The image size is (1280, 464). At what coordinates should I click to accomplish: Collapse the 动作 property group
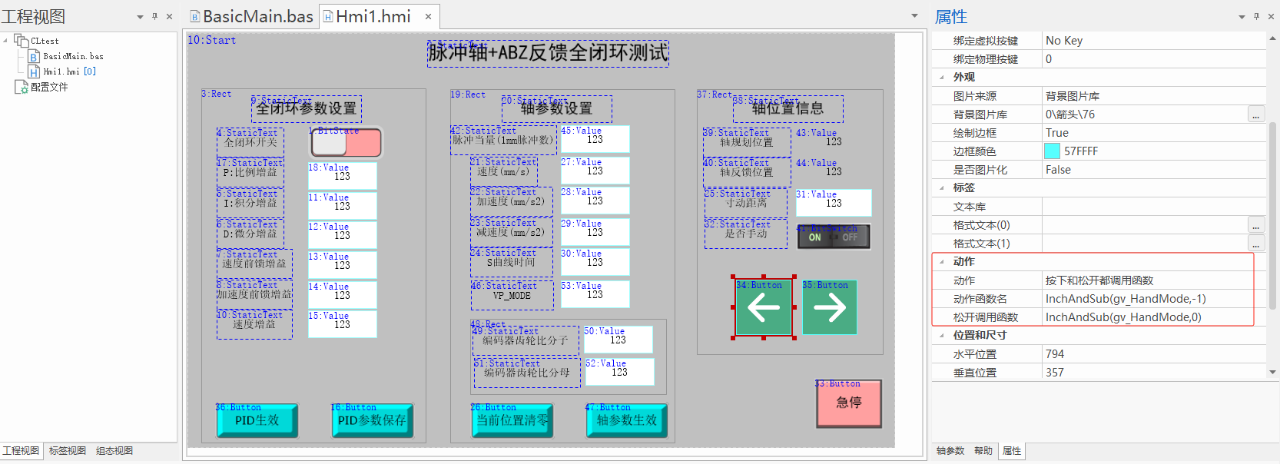pyautogui.click(x=942, y=261)
